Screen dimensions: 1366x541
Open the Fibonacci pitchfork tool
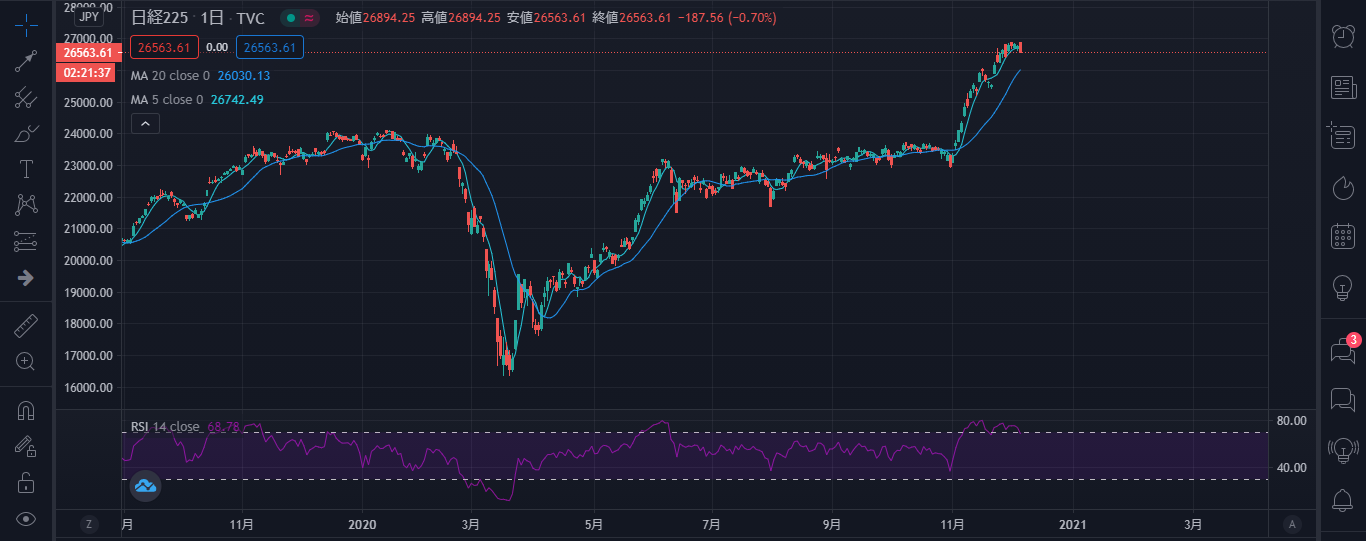26,97
